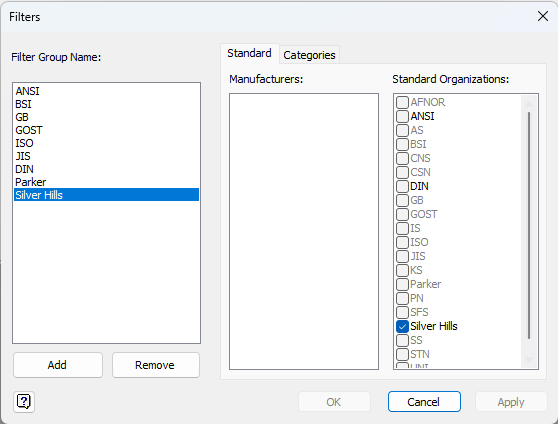Check the Parker organization checkbox
This screenshot has width=558, height=424.
[x=402, y=284]
